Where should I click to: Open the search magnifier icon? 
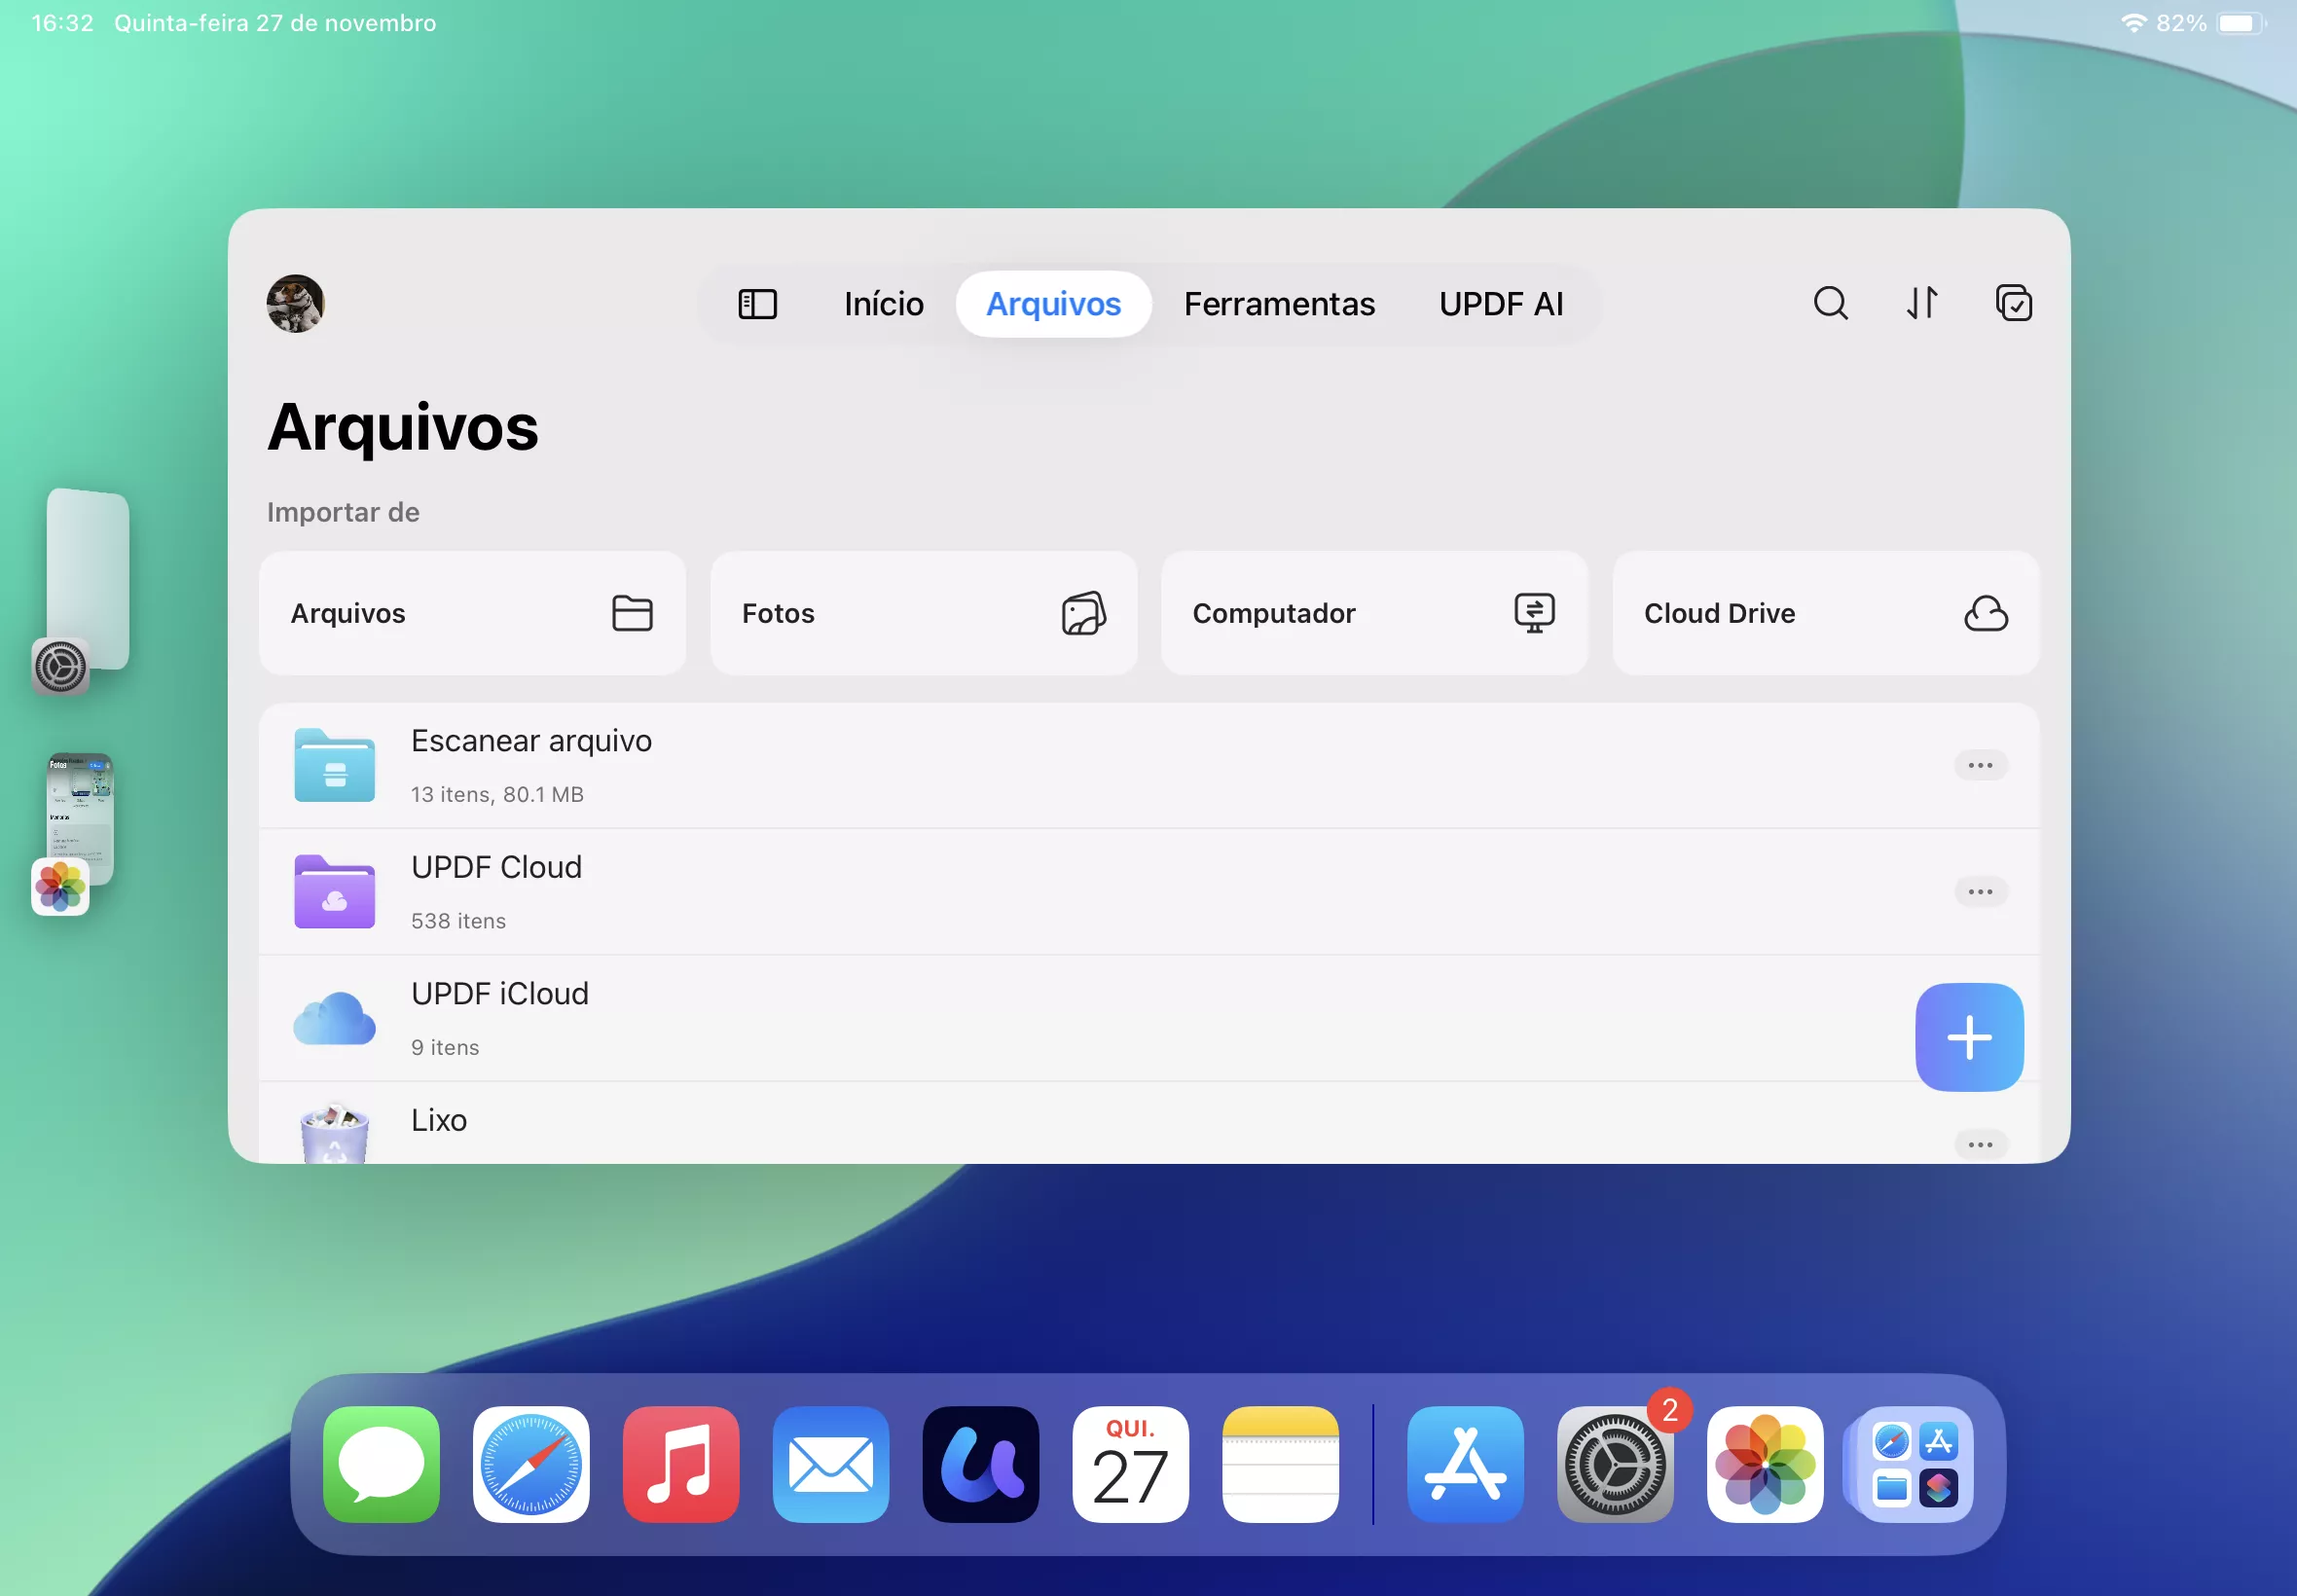pos(1830,303)
